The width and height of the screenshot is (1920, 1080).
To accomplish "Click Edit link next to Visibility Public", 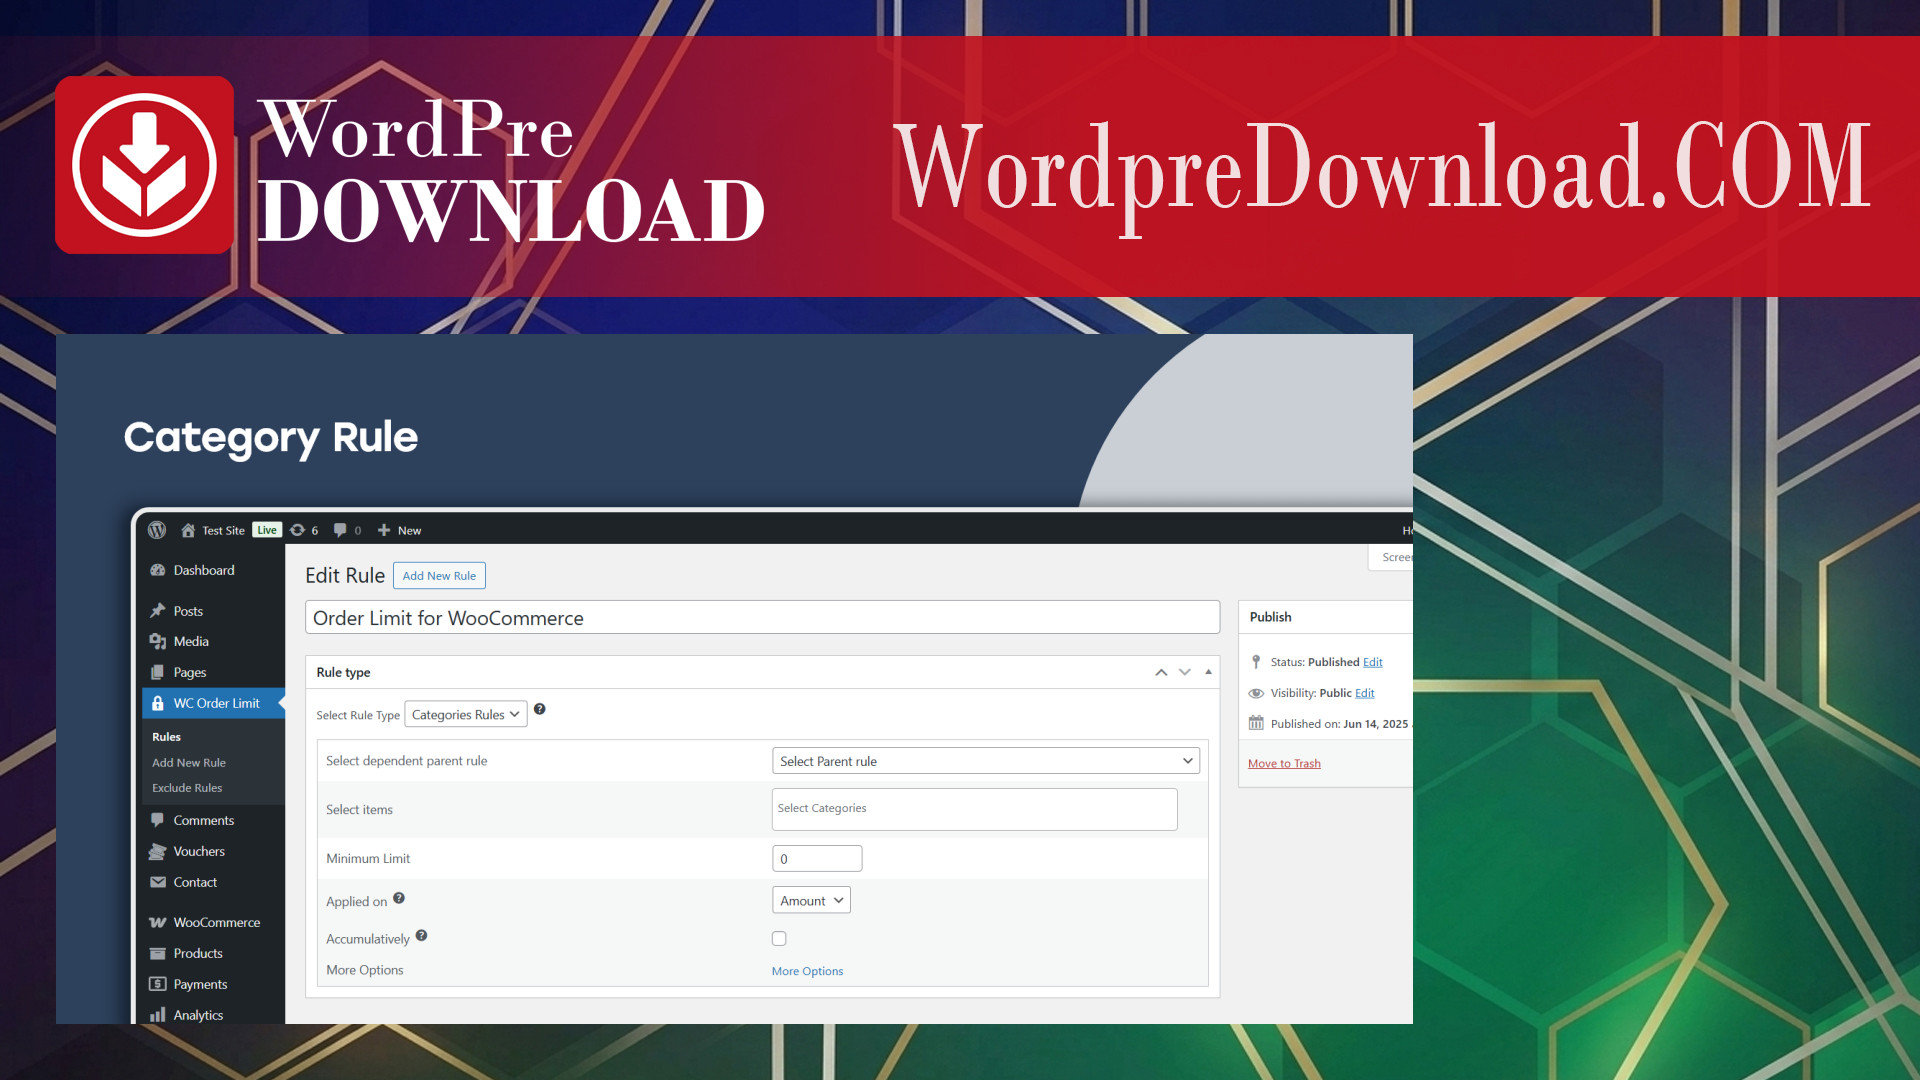I will pos(1365,693).
